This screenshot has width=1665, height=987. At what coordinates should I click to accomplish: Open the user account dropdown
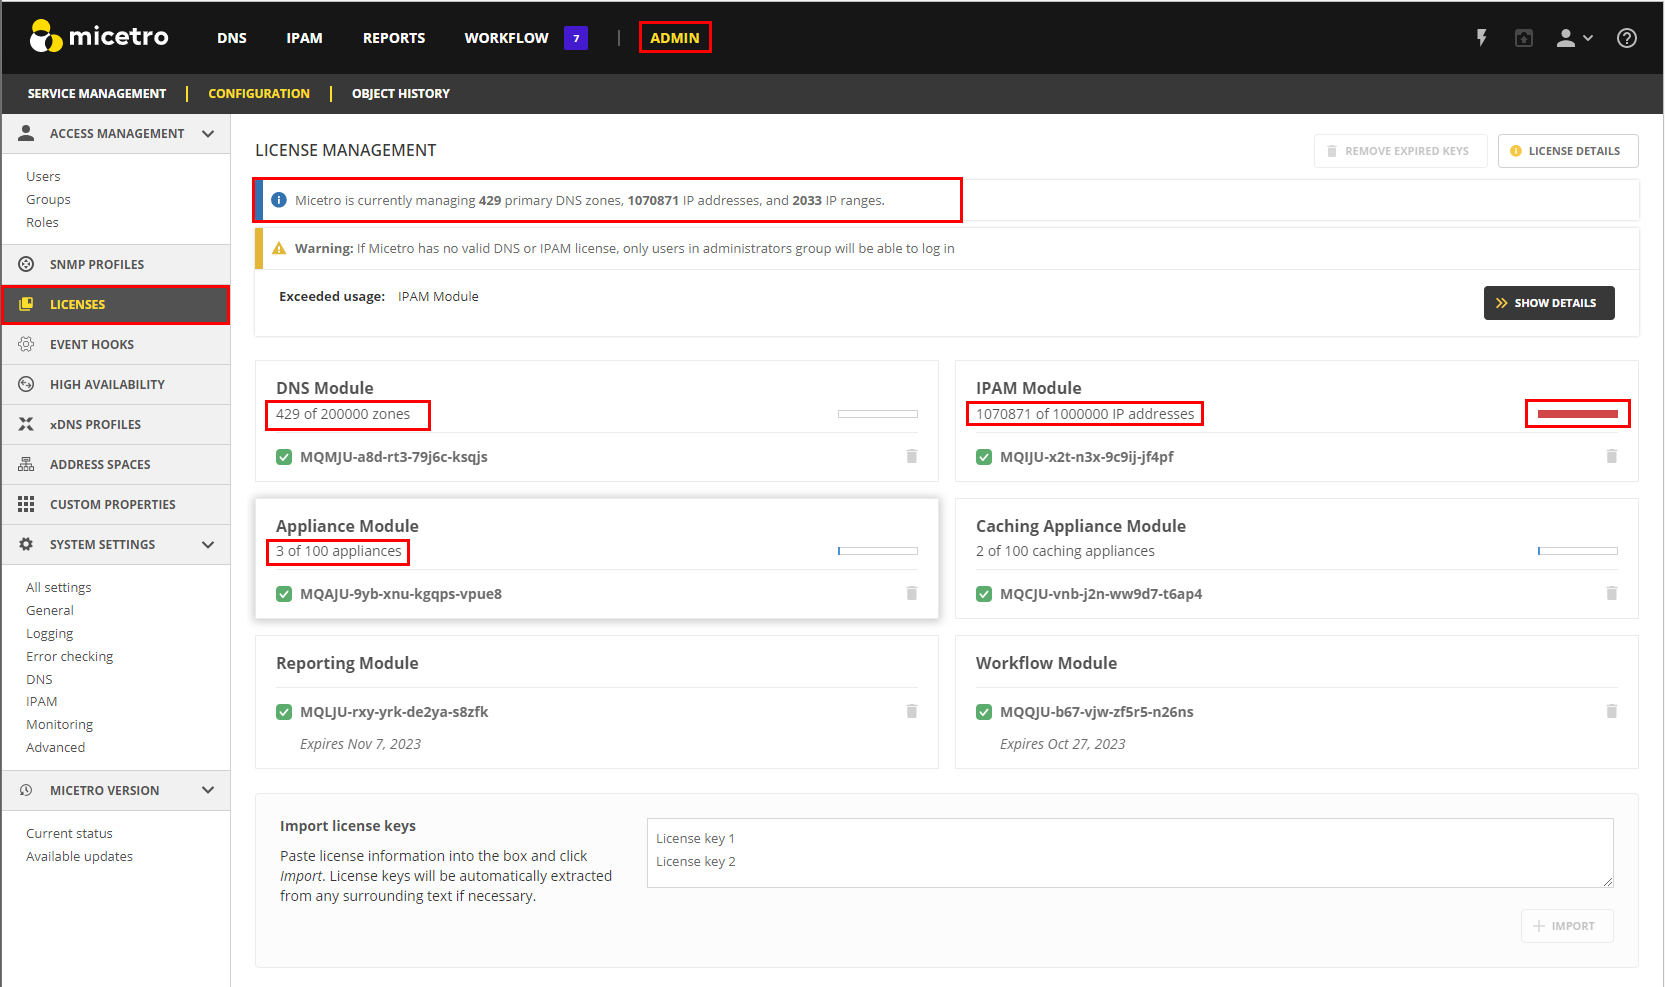coord(1574,38)
